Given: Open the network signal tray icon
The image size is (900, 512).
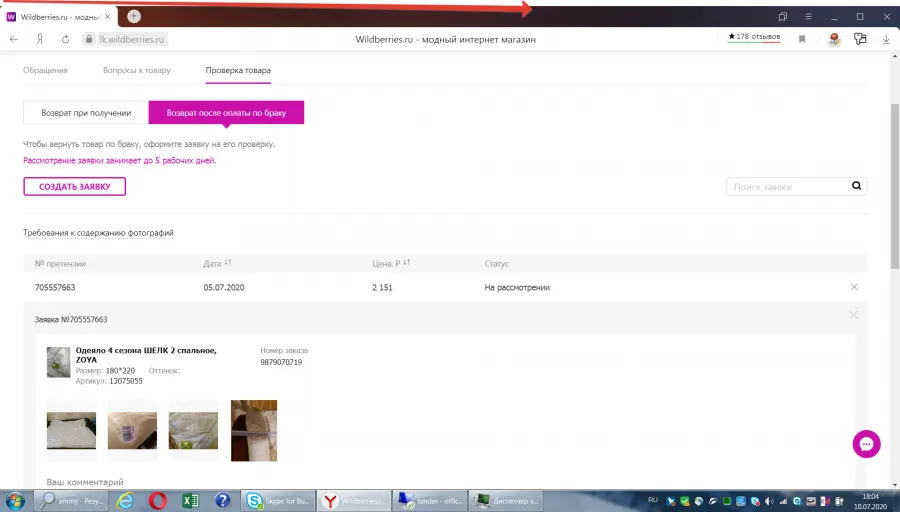Looking at the screenshot, I should (x=783, y=501).
